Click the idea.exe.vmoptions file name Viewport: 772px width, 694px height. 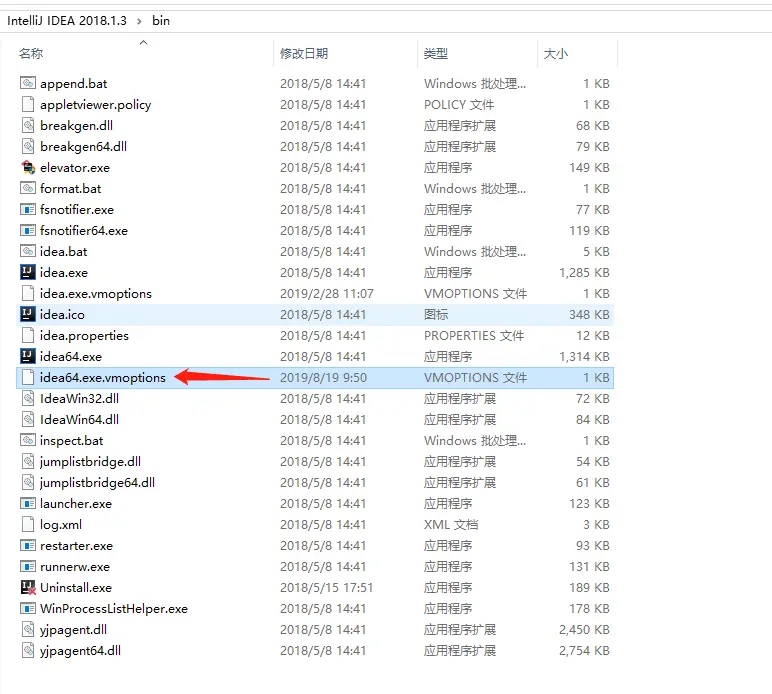96,293
